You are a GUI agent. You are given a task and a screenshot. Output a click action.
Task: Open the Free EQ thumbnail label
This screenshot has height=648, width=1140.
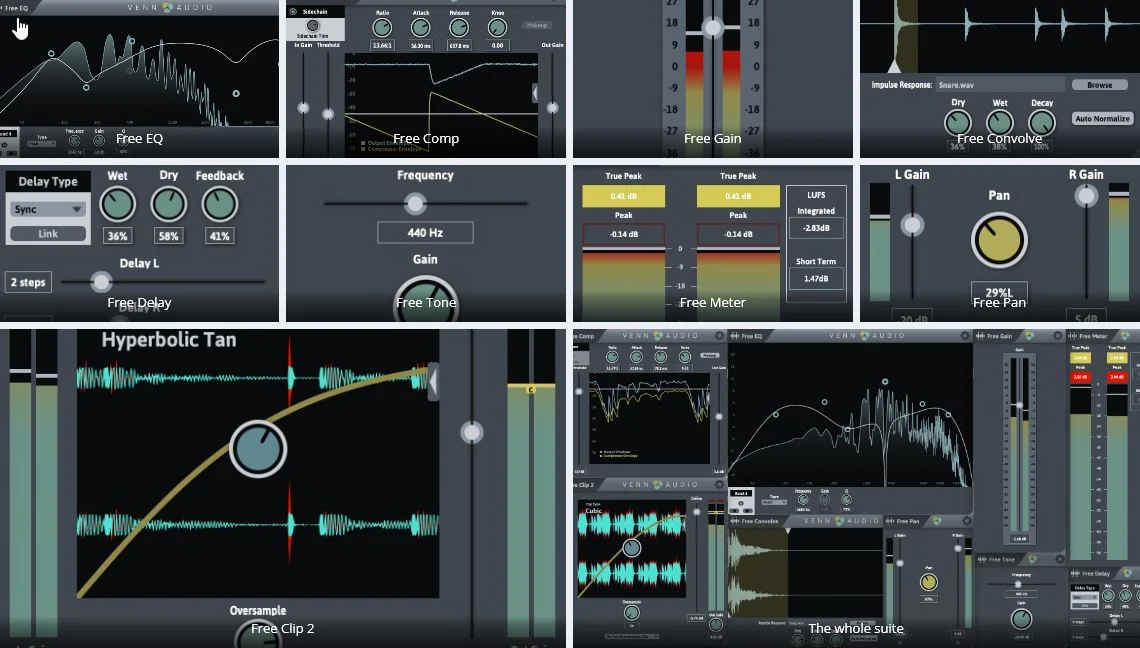pos(139,138)
